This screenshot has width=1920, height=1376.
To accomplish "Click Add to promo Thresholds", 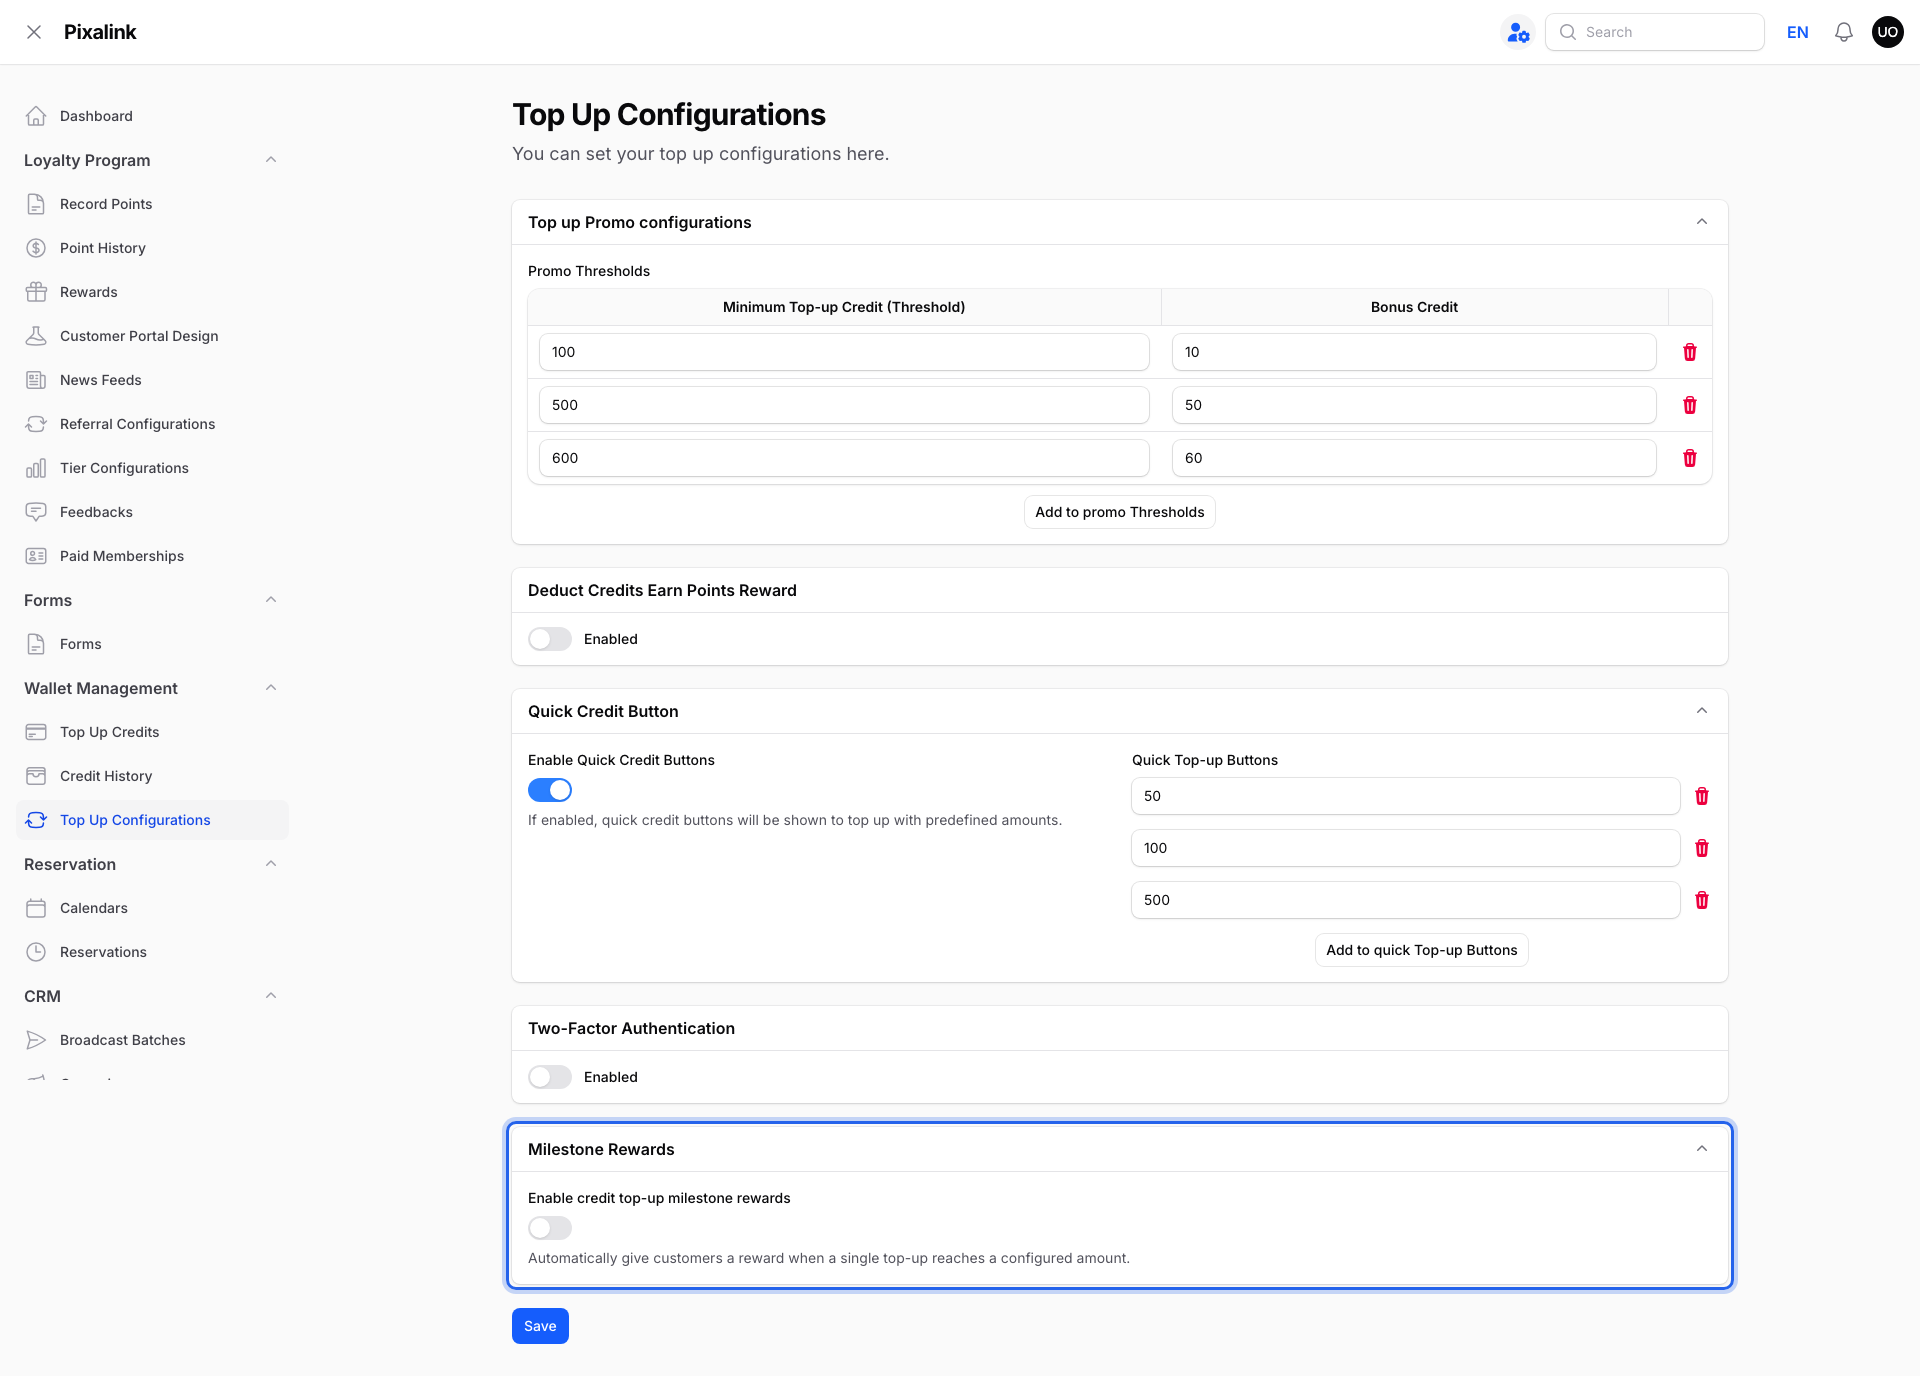I will point(1120,512).
